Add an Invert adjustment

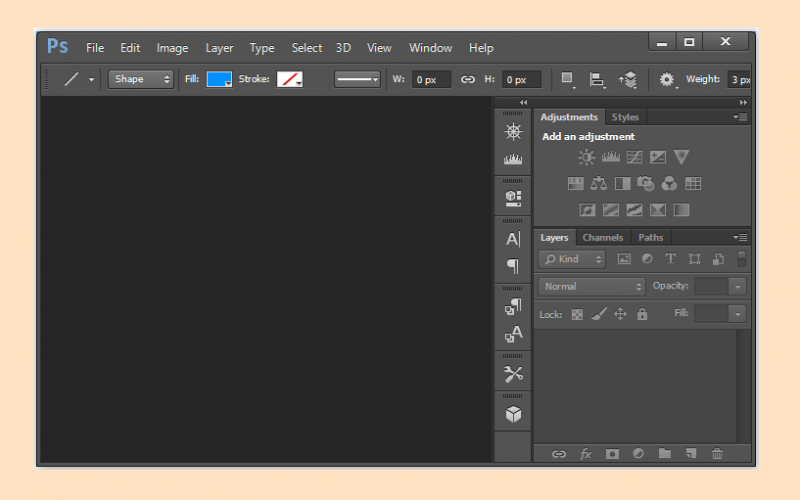[587, 210]
